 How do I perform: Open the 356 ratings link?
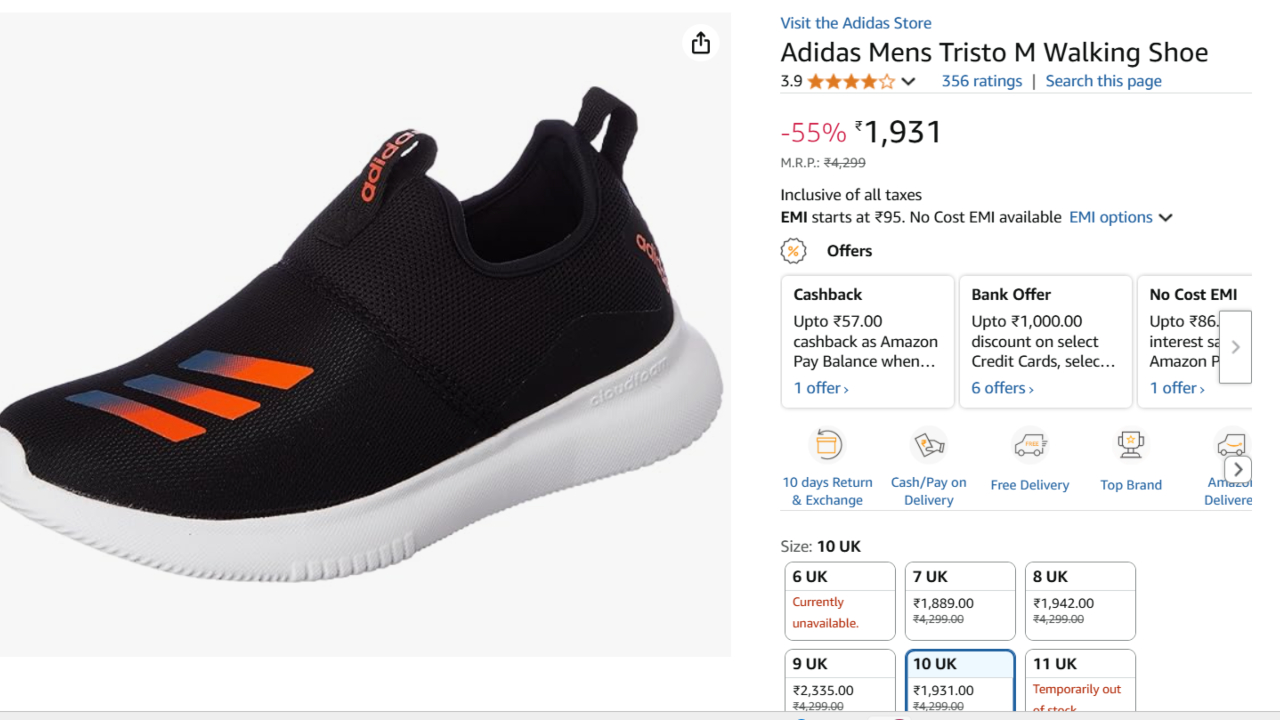click(981, 81)
